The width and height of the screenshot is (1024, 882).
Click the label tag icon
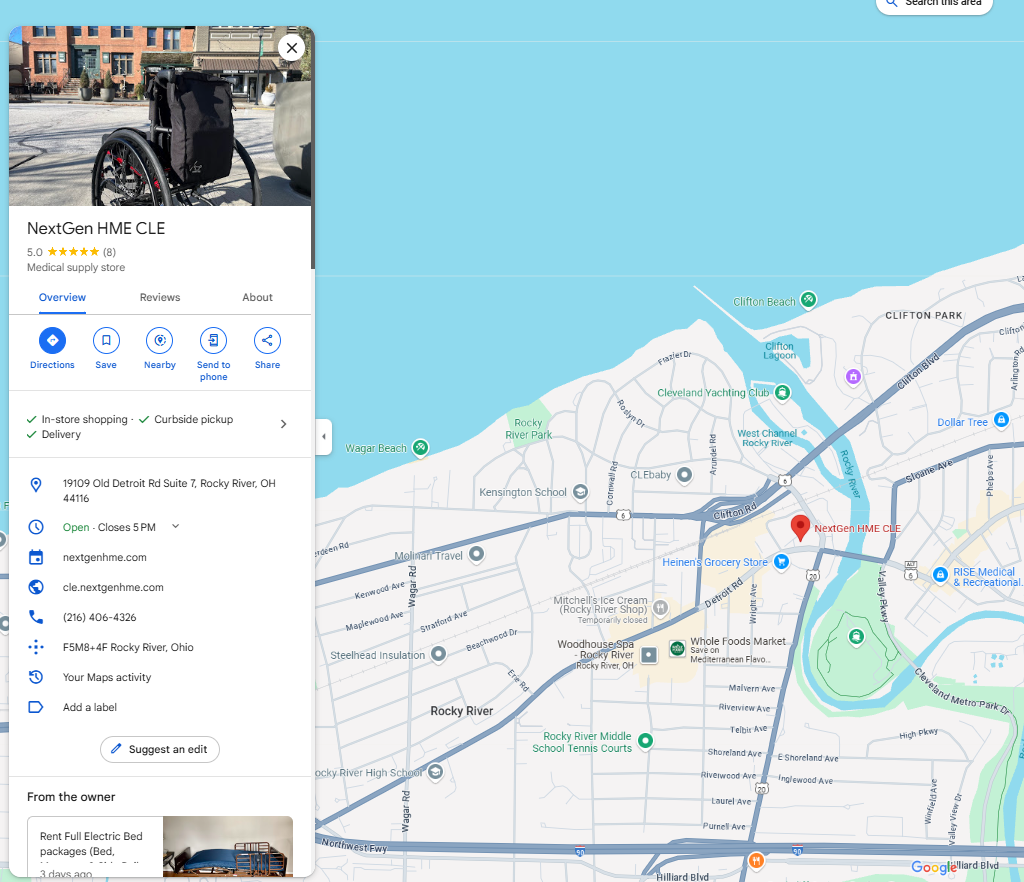point(36,707)
